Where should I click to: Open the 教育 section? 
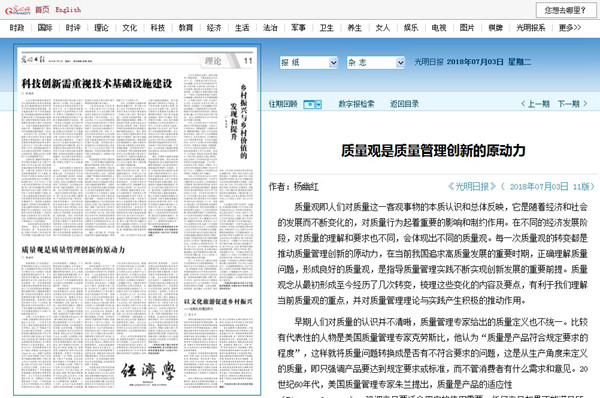tap(186, 28)
